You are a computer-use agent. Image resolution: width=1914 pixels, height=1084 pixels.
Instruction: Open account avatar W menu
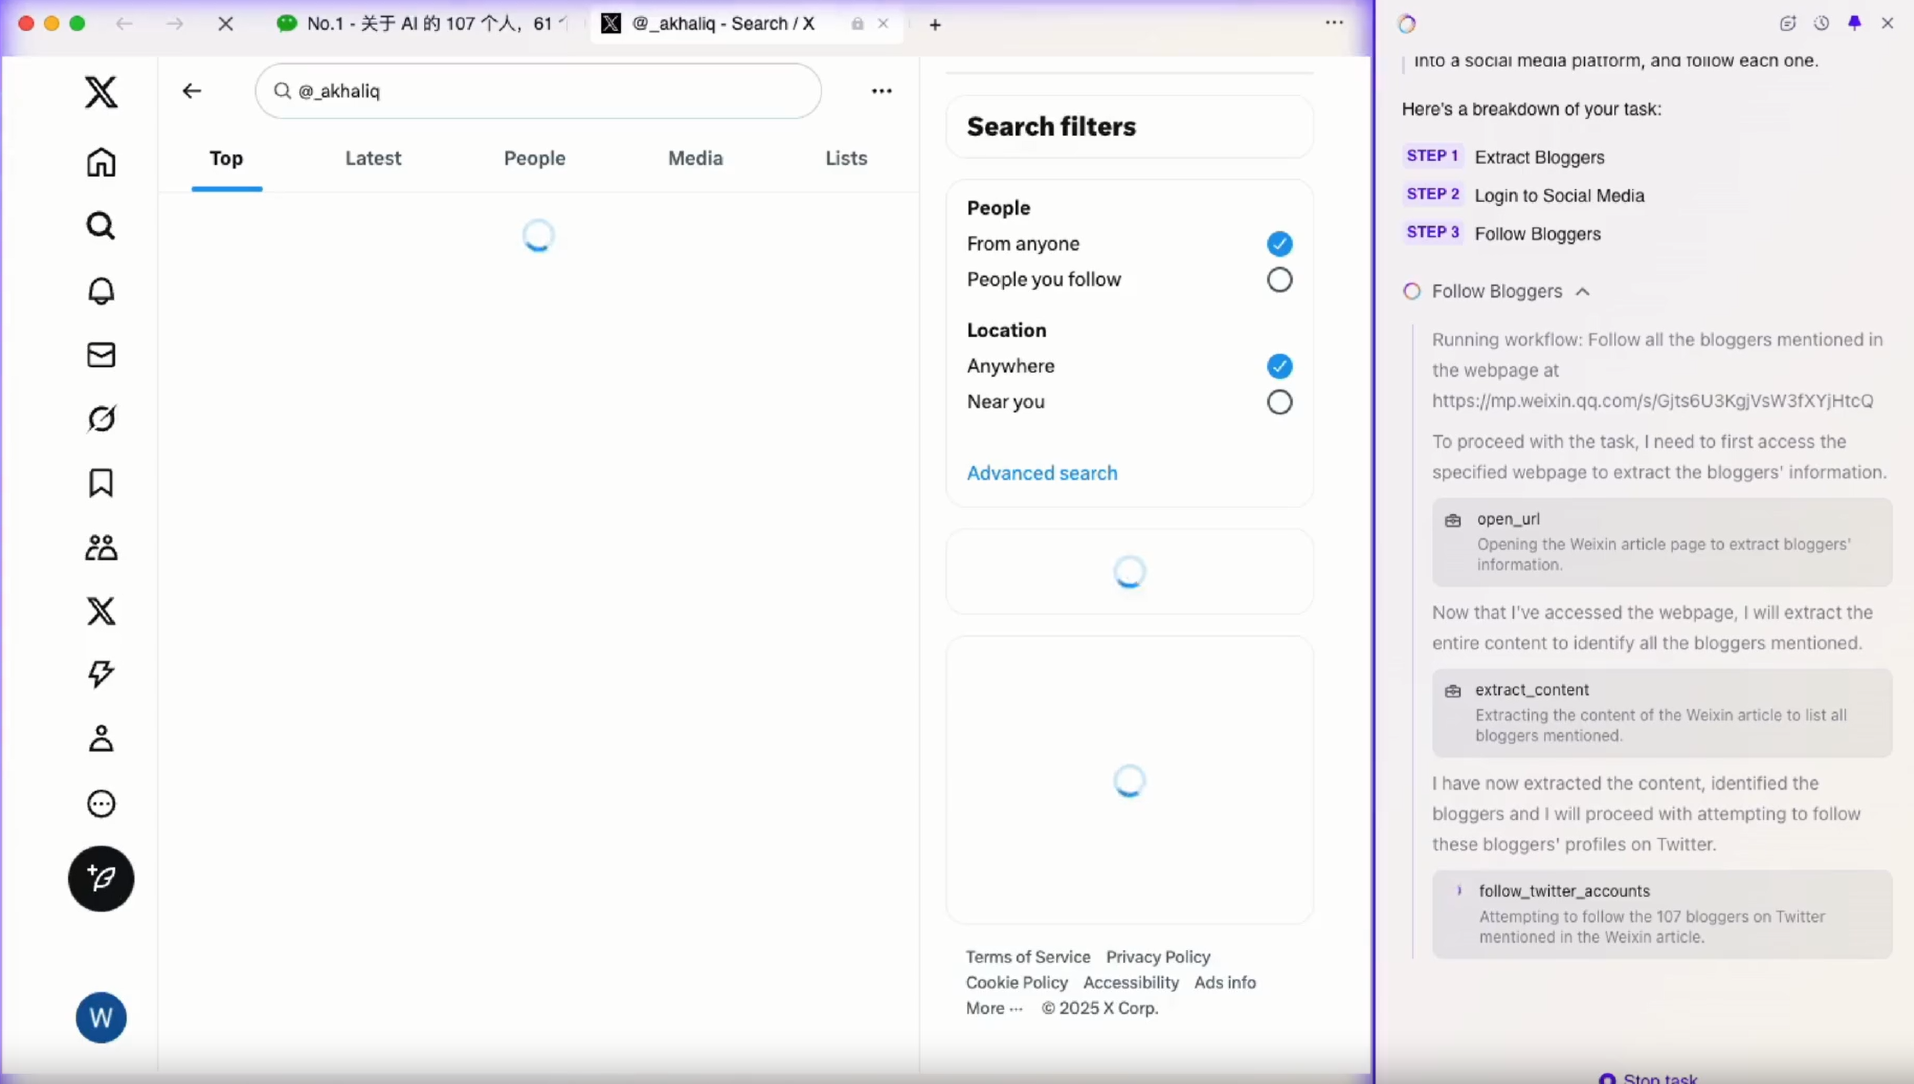101,1018
